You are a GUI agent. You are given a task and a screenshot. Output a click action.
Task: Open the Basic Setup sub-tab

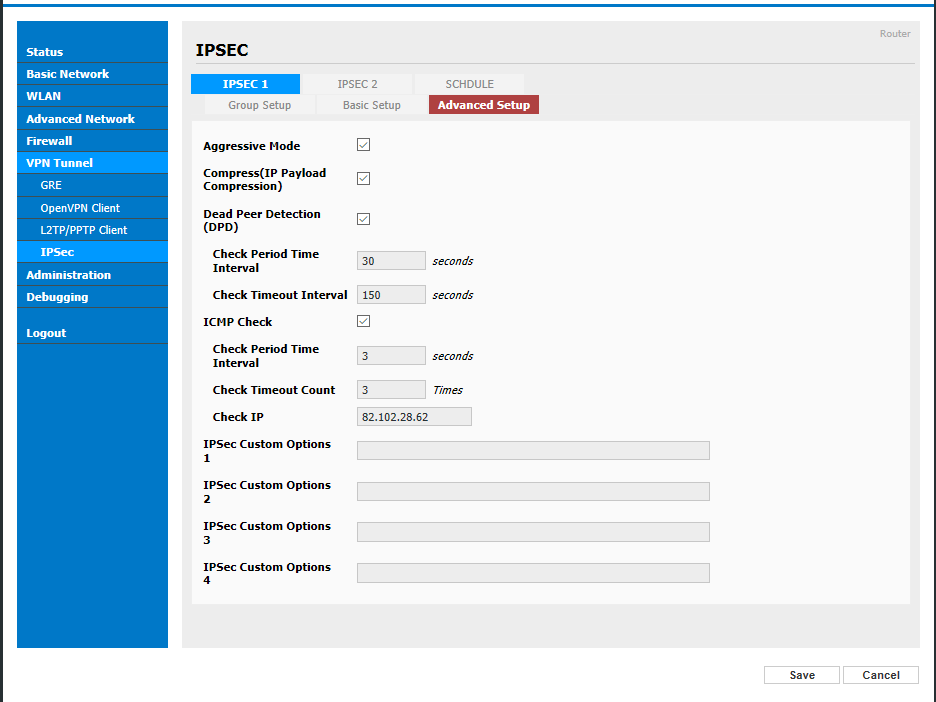click(371, 105)
